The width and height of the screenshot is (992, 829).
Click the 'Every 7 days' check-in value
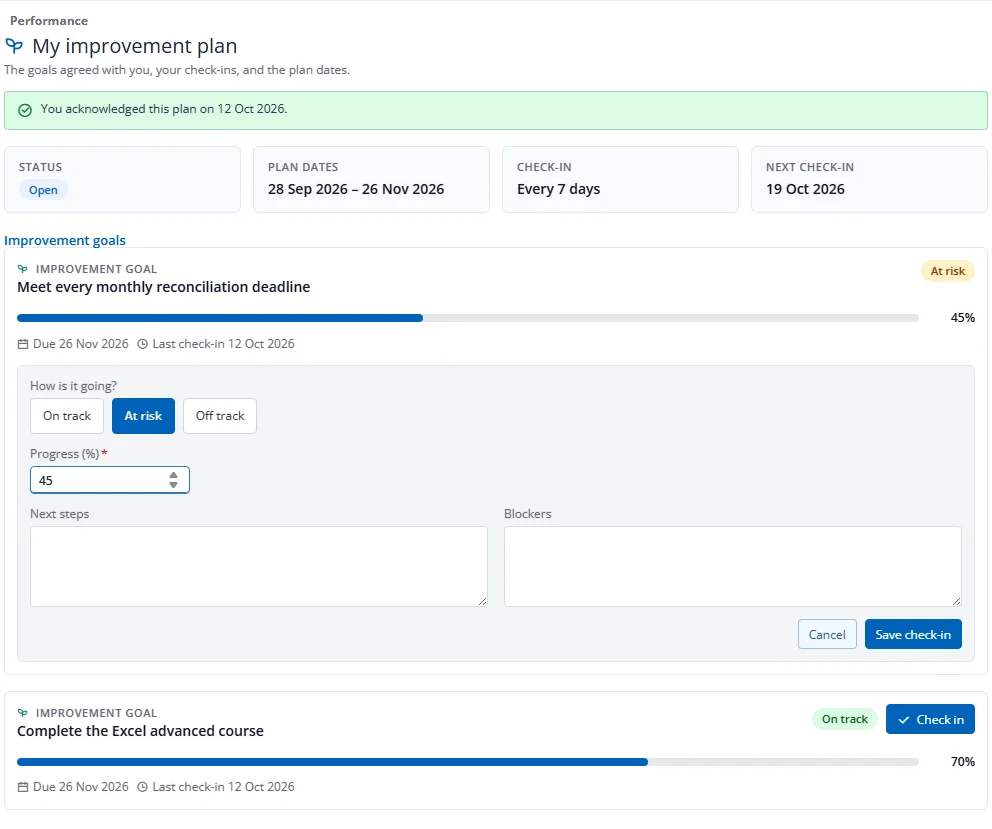[558, 189]
